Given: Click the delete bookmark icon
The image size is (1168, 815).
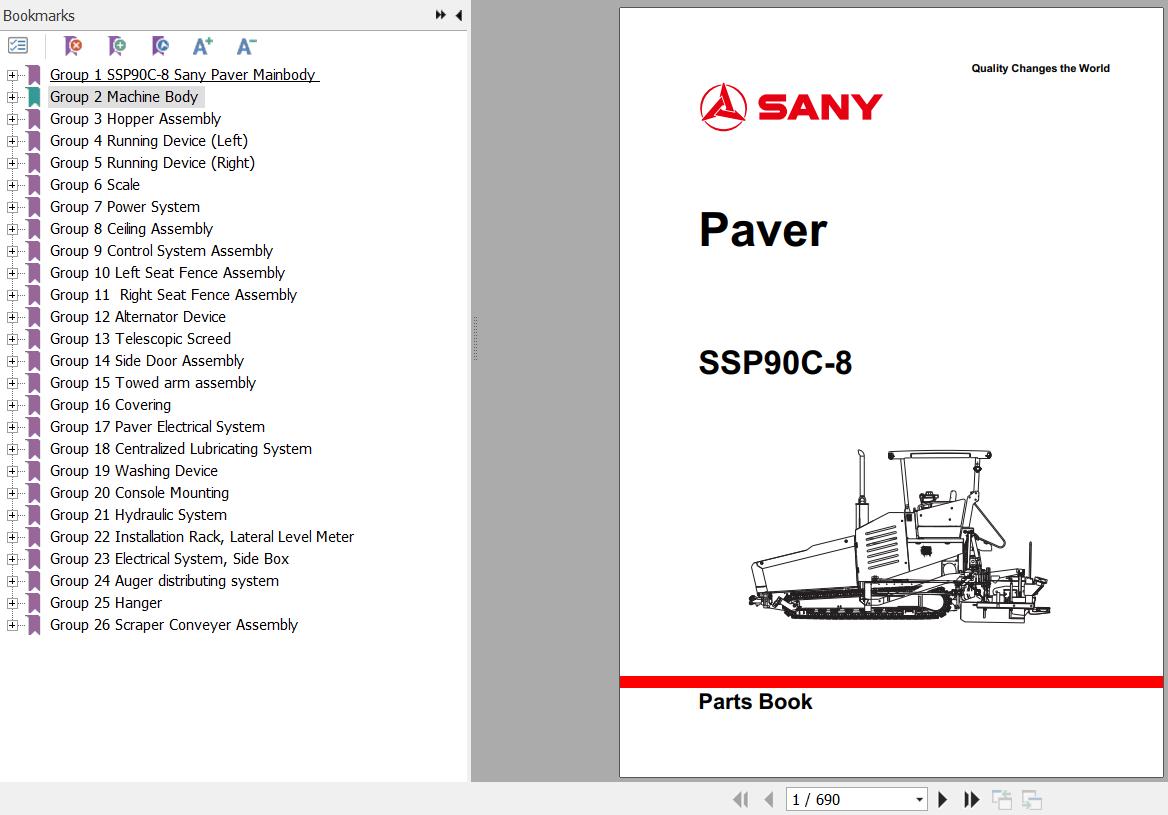Looking at the screenshot, I should tap(72, 46).
